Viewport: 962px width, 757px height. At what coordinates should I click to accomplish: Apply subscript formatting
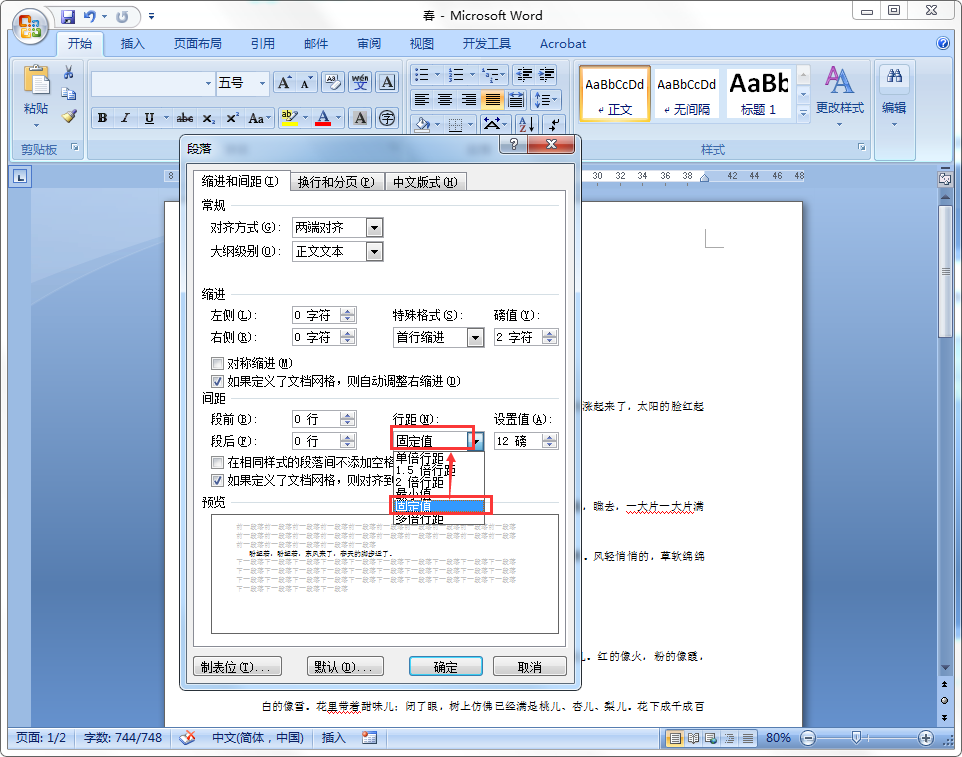[209, 118]
